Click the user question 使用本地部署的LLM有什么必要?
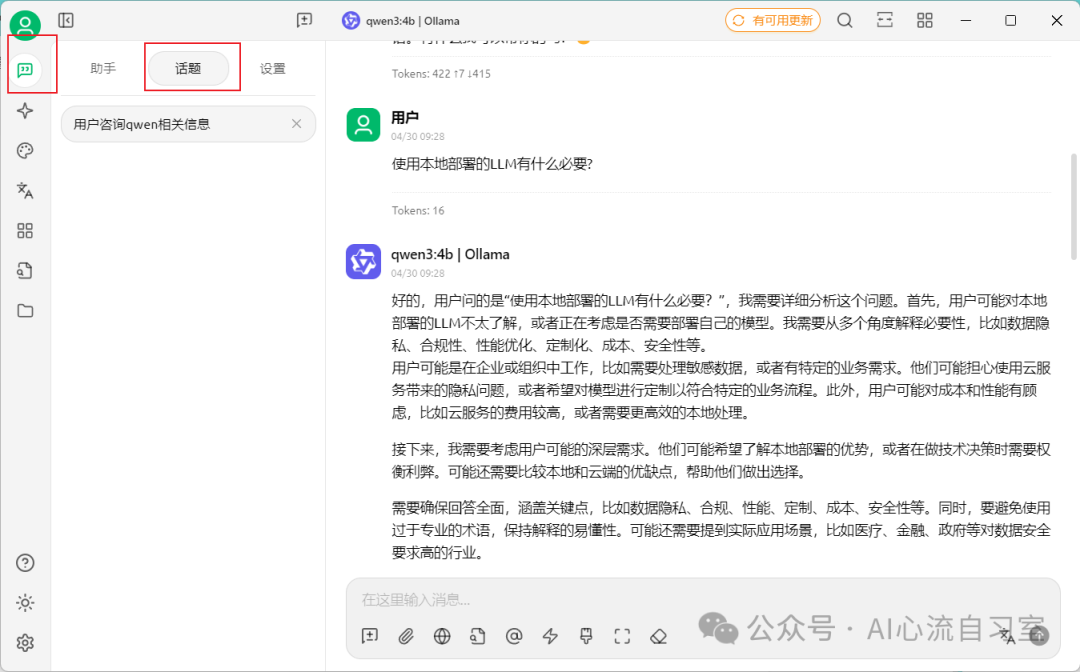The image size is (1080, 672). coord(492,164)
